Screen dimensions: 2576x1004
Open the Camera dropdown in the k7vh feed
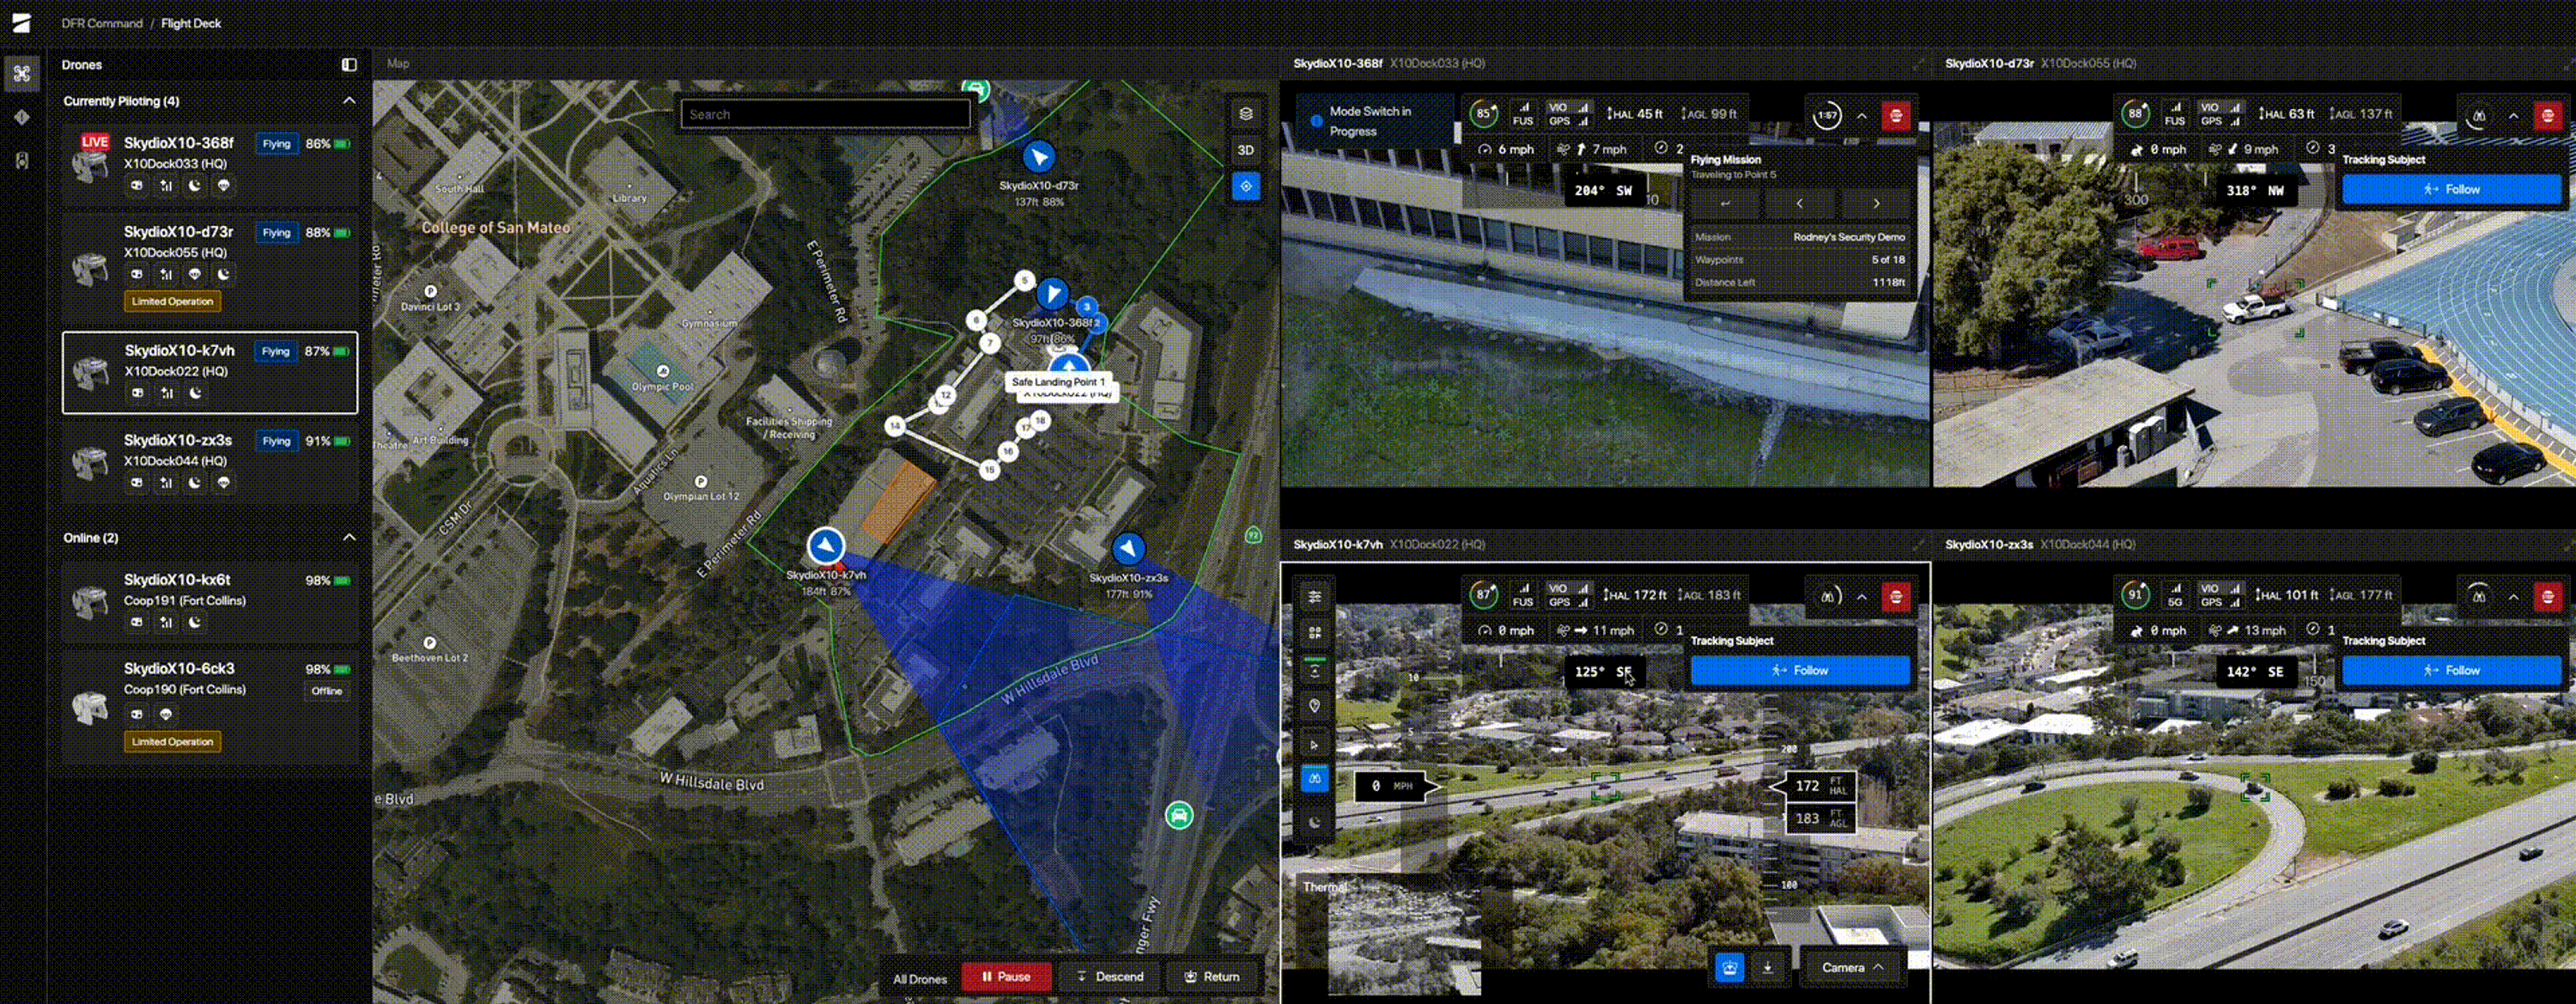pos(1851,967)
